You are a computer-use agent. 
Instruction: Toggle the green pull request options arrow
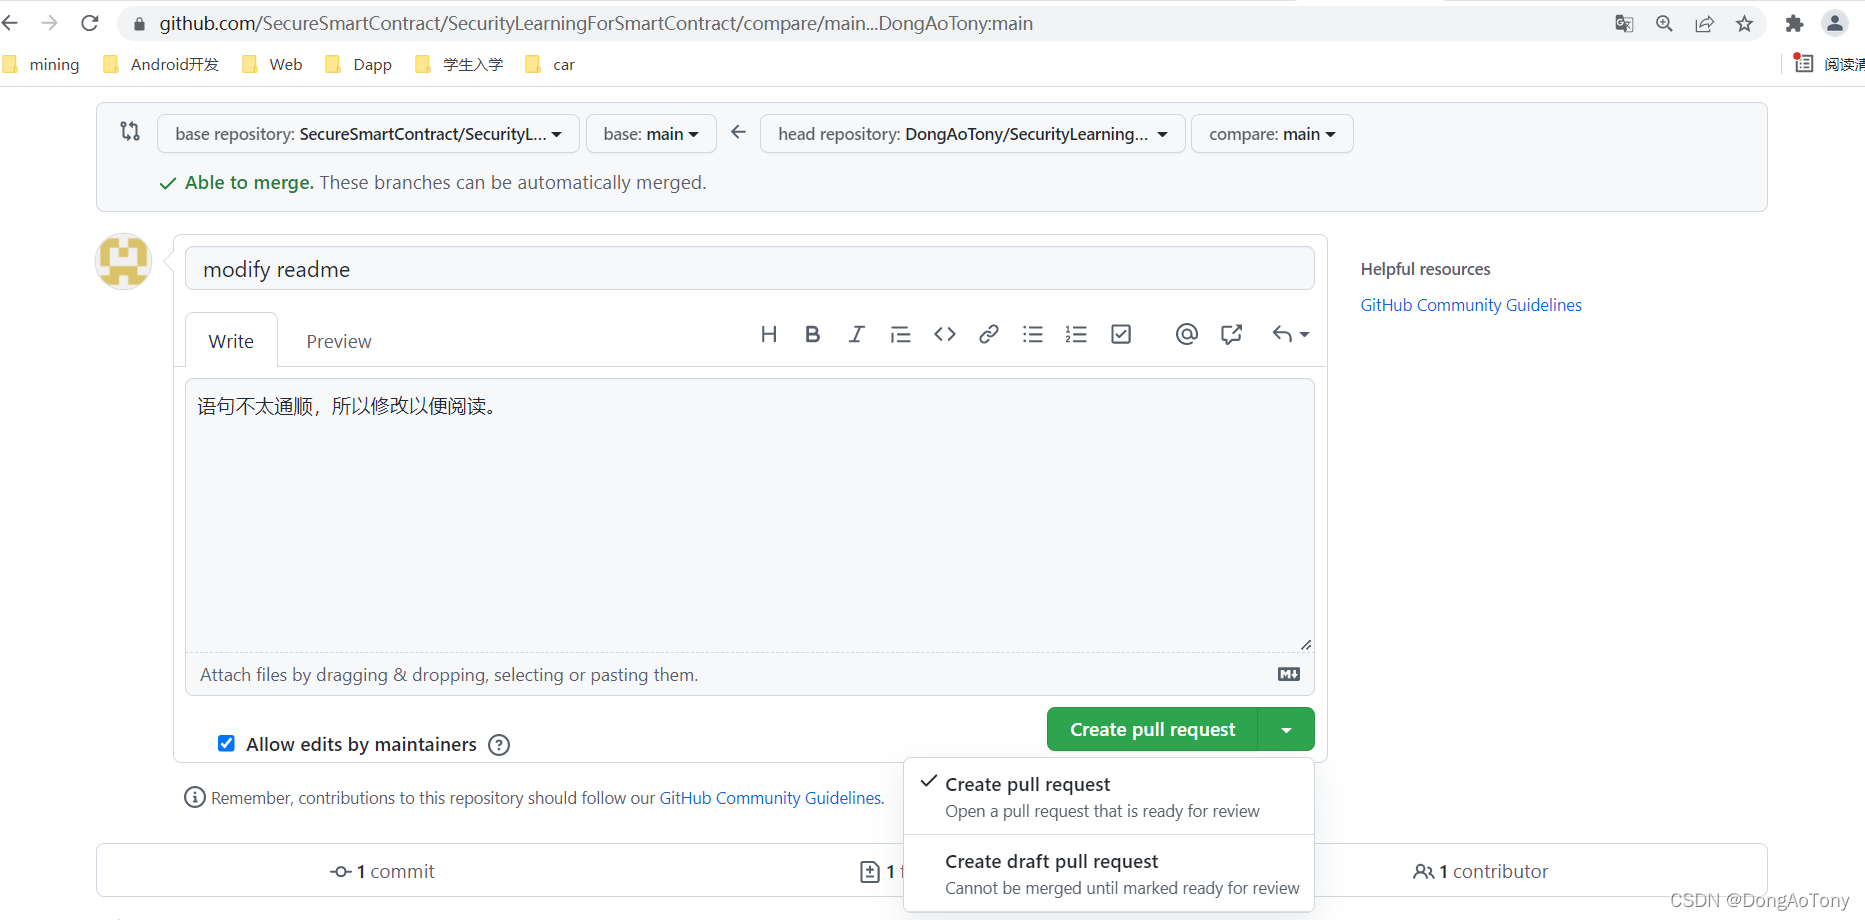pyautogui.click(x=1286, y=730)
